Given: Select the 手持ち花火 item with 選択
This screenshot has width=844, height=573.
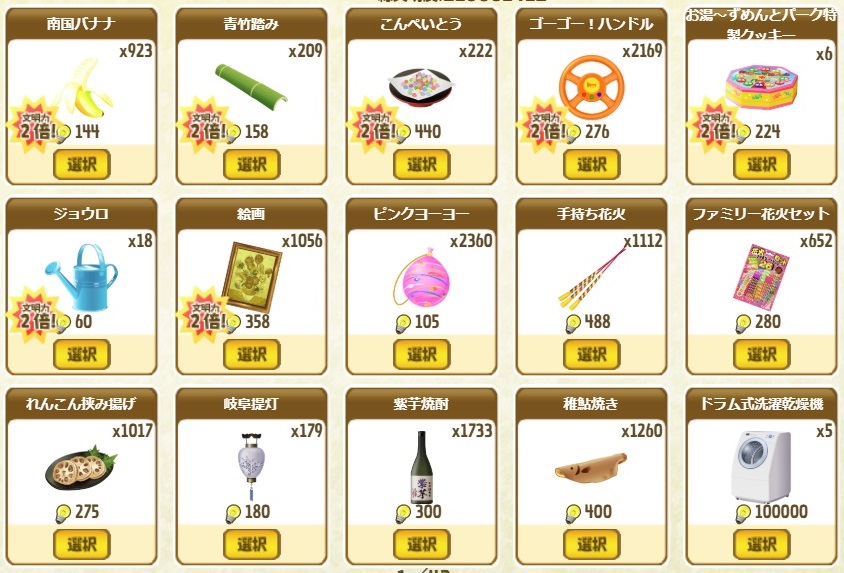Looking at the screenshot, I should click(x=592, y=354).
